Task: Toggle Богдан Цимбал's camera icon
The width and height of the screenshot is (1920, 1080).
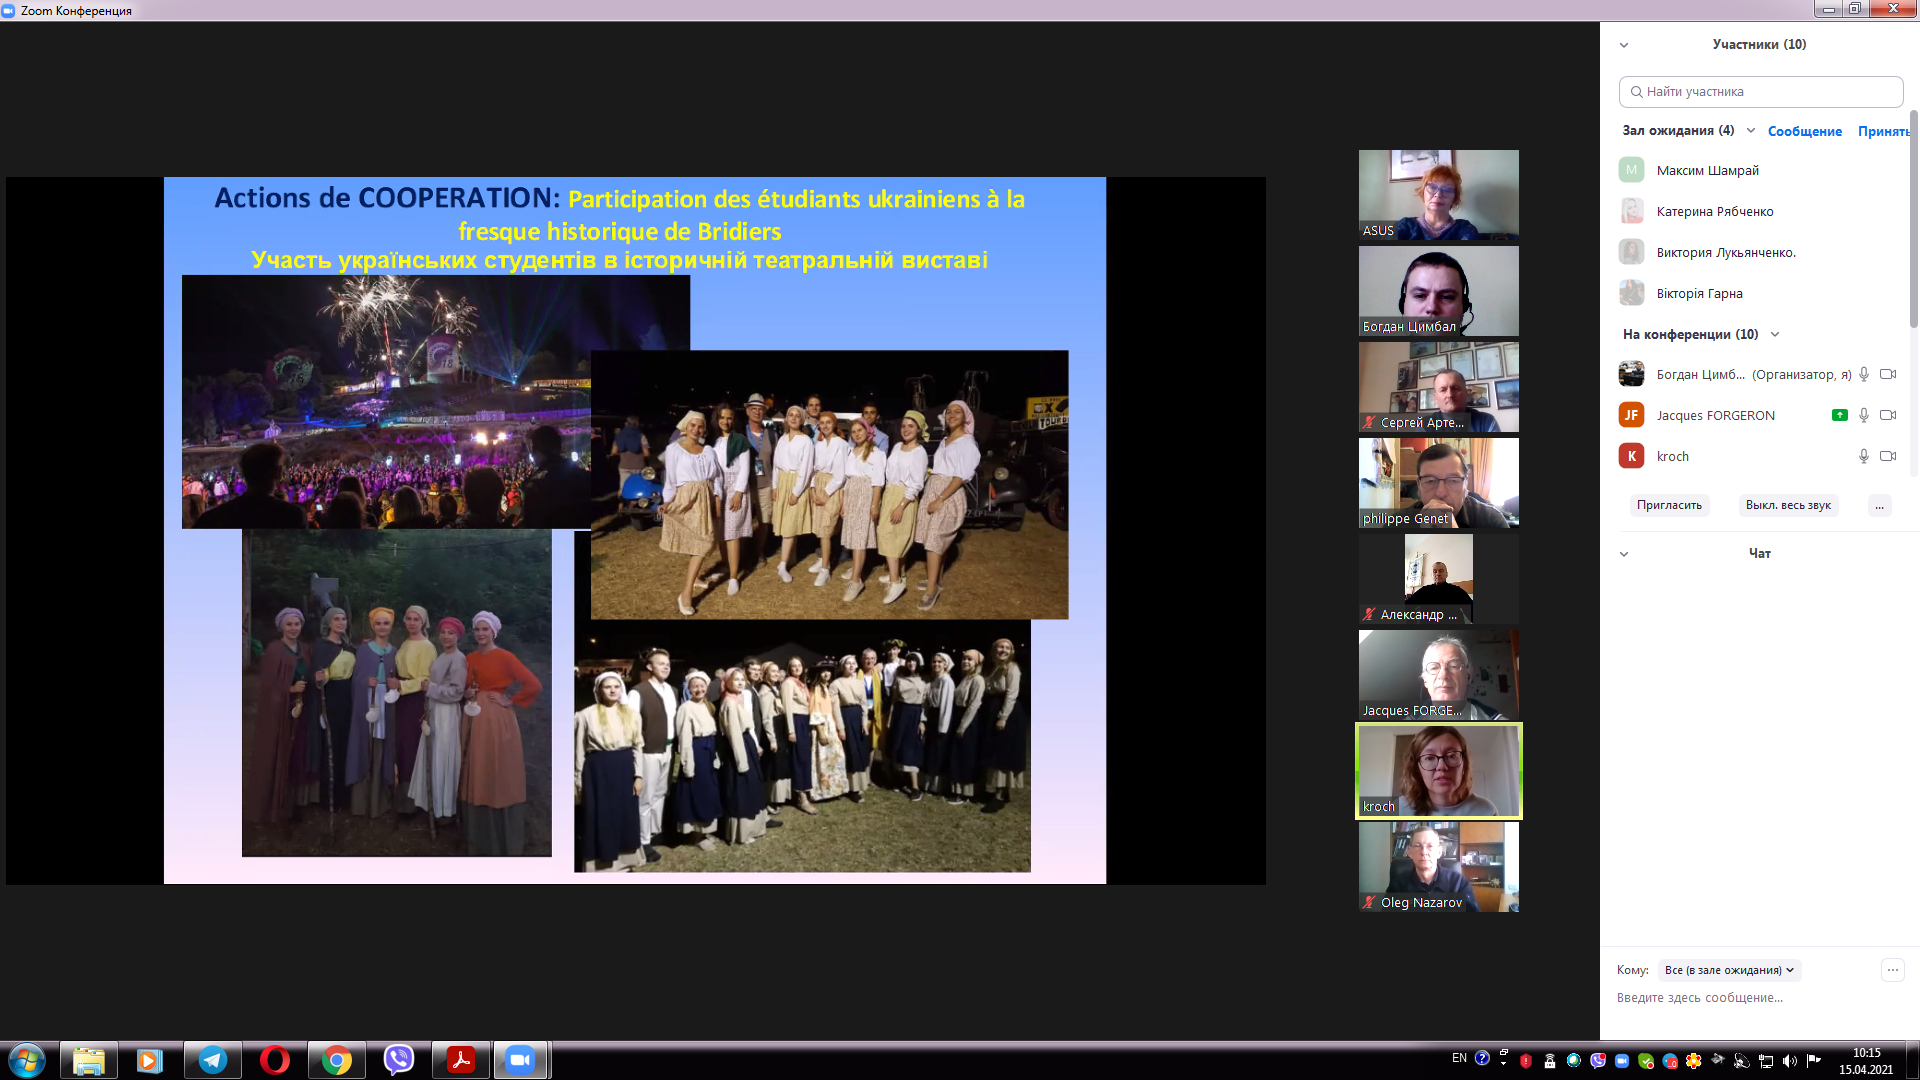Action: point(1888,374)
